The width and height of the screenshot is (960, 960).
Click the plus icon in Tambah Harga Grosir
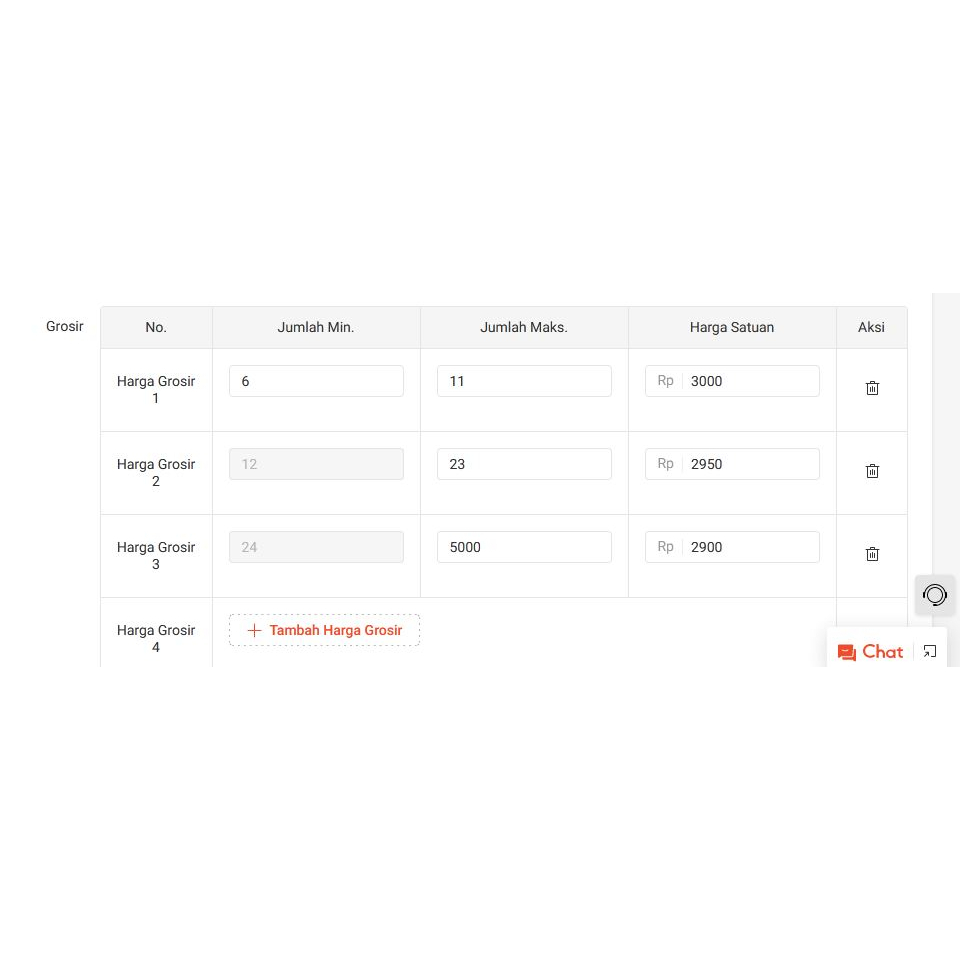click(x=254, y=630)
